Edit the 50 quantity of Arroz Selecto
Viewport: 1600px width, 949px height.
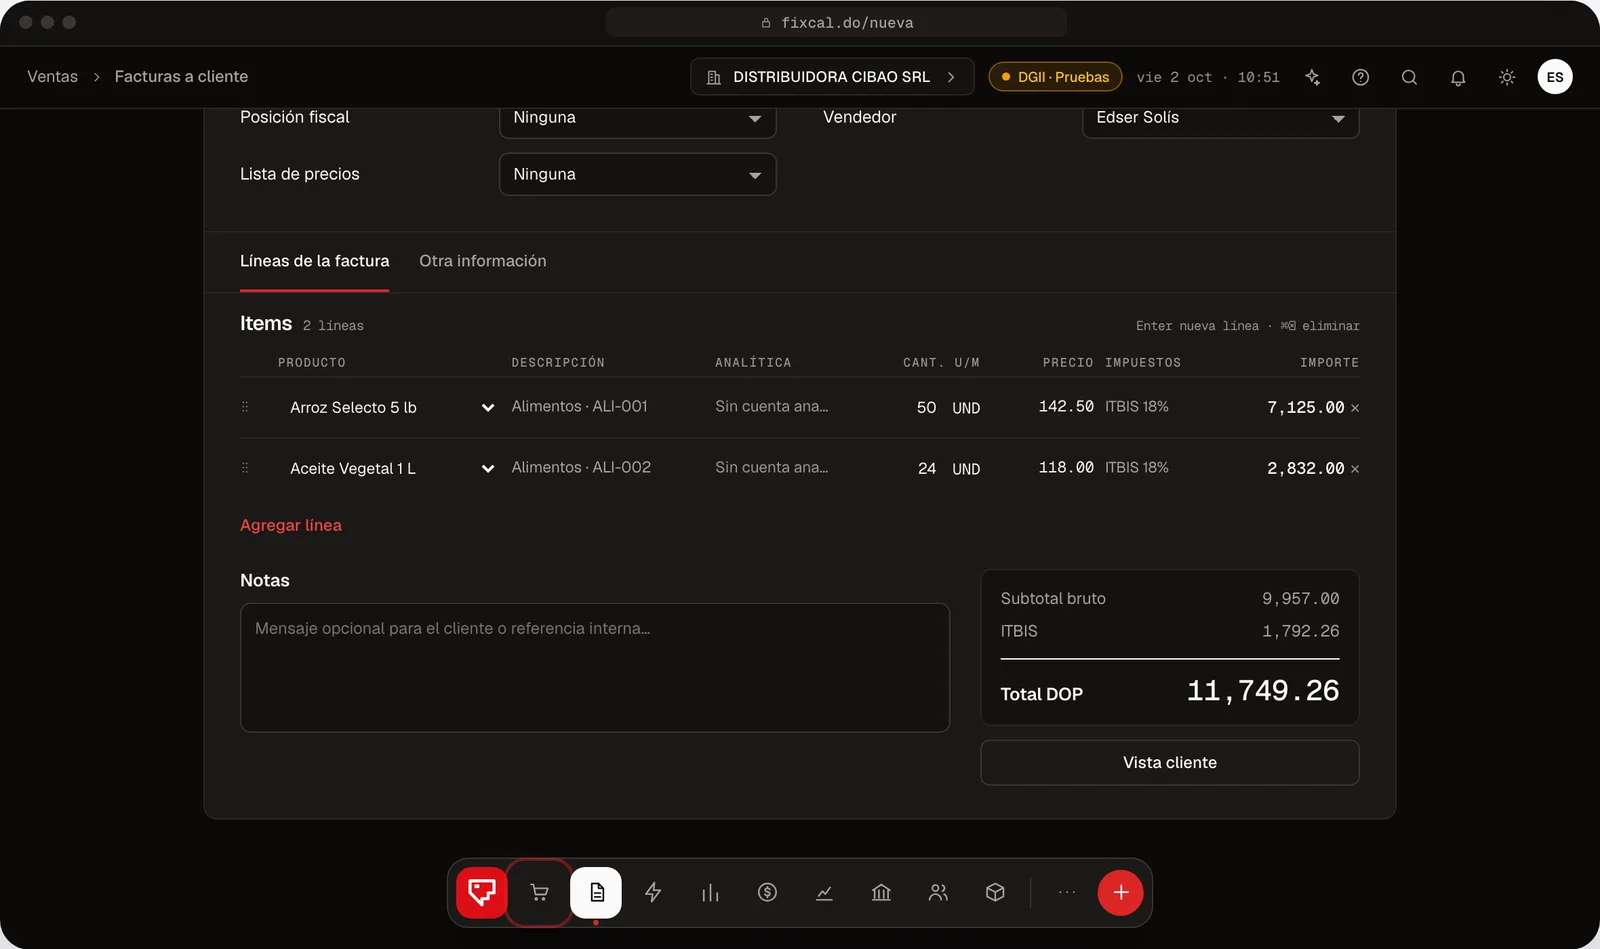(x=926, y=408)
